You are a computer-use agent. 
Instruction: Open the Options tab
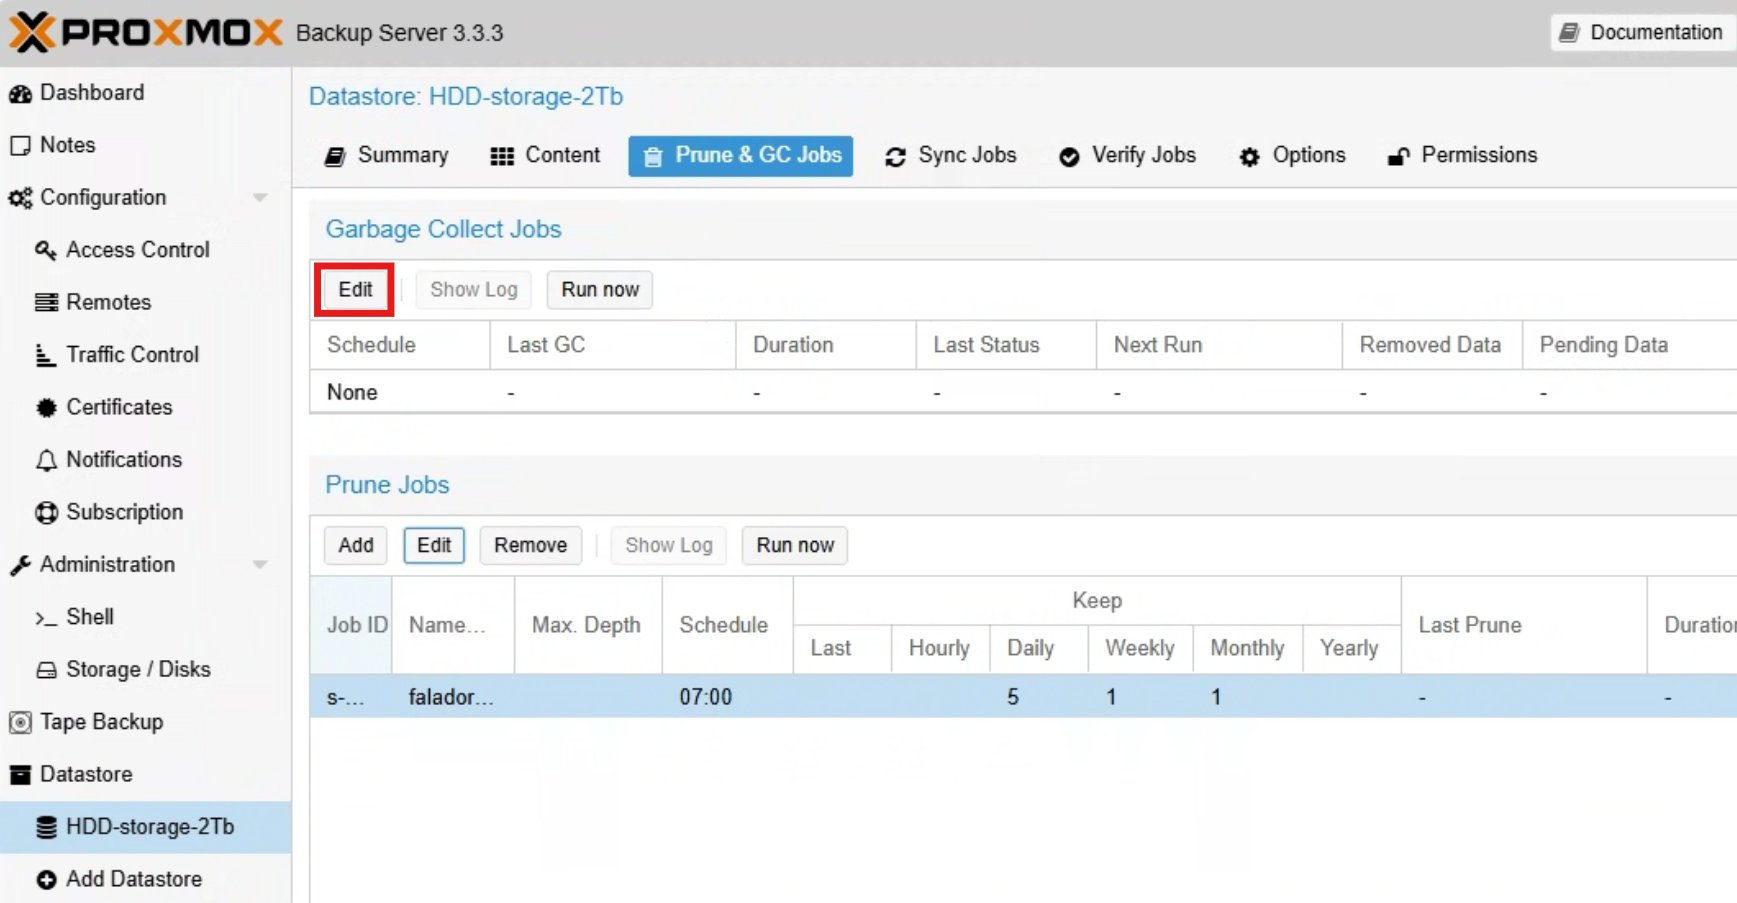(x=1292, y=156)
